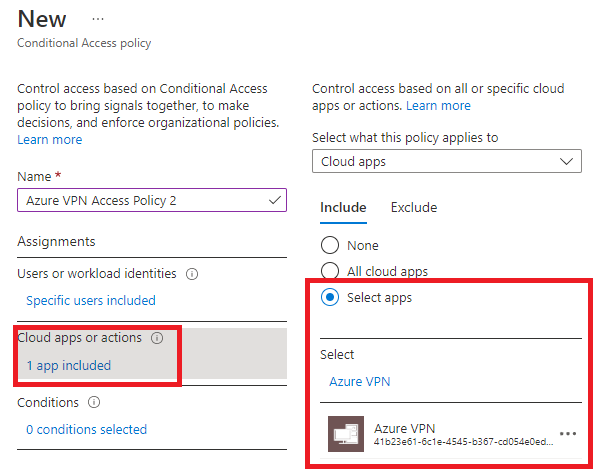This screenshot has width=605, height=472.
Task: Open the 0 conditions selected link
Action: [x=86, y=430]
